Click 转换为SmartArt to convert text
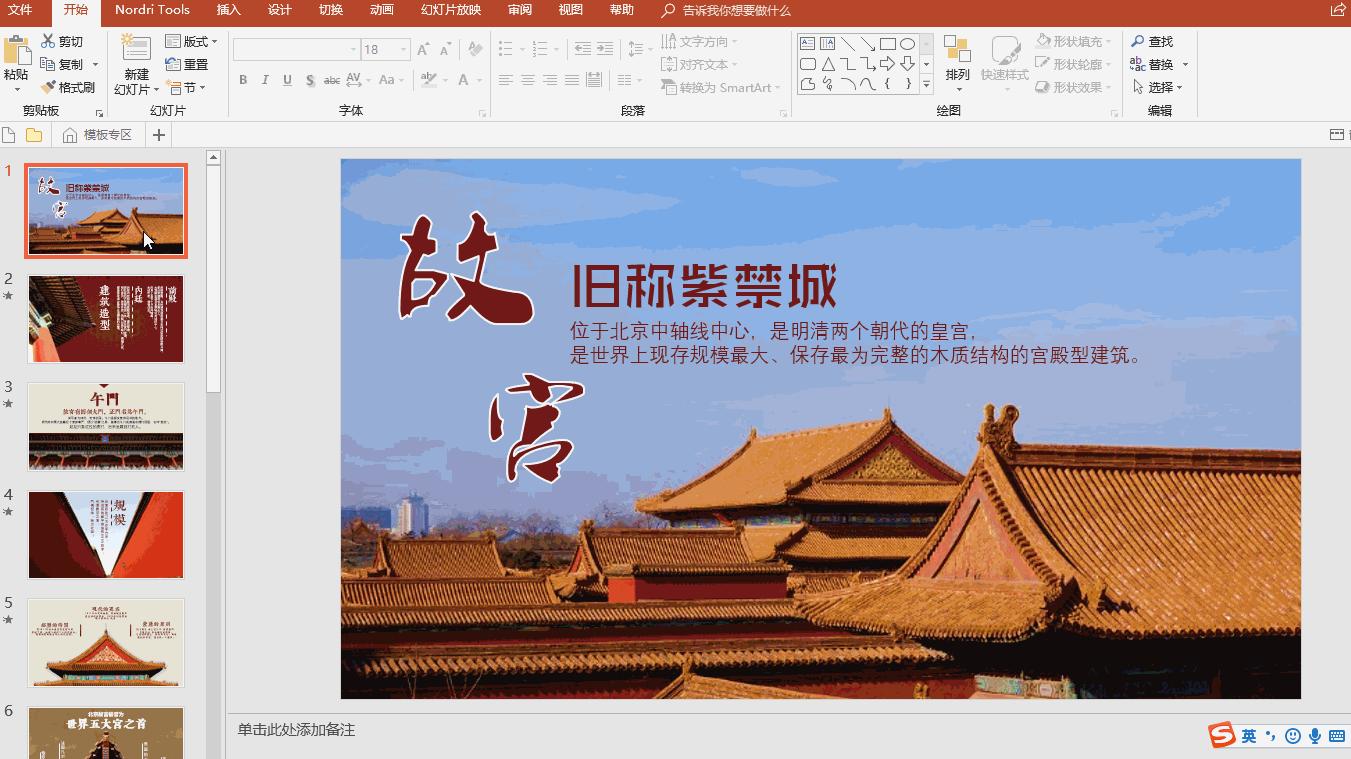This screenshot has height=759, width=1351. tap(722, 88)
